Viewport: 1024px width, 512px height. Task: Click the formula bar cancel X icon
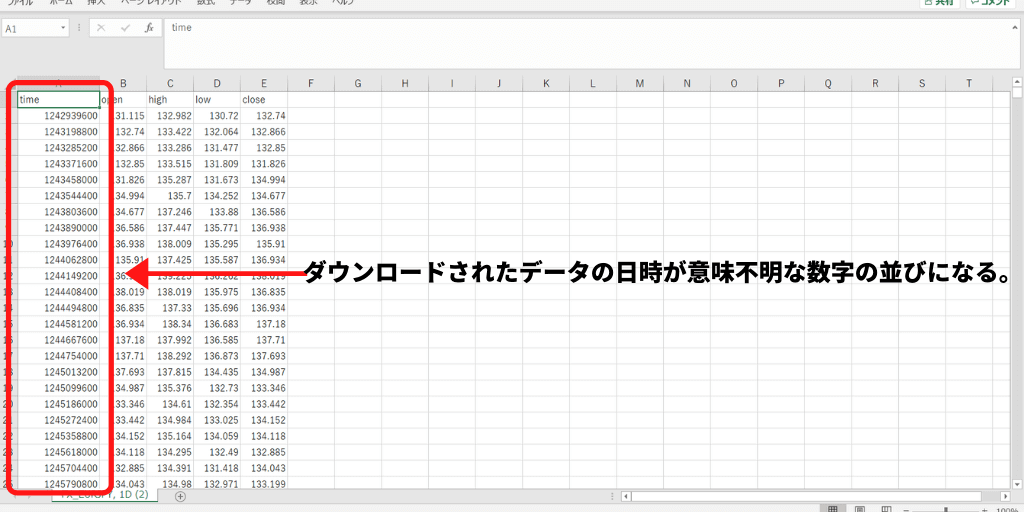point(101,28)
